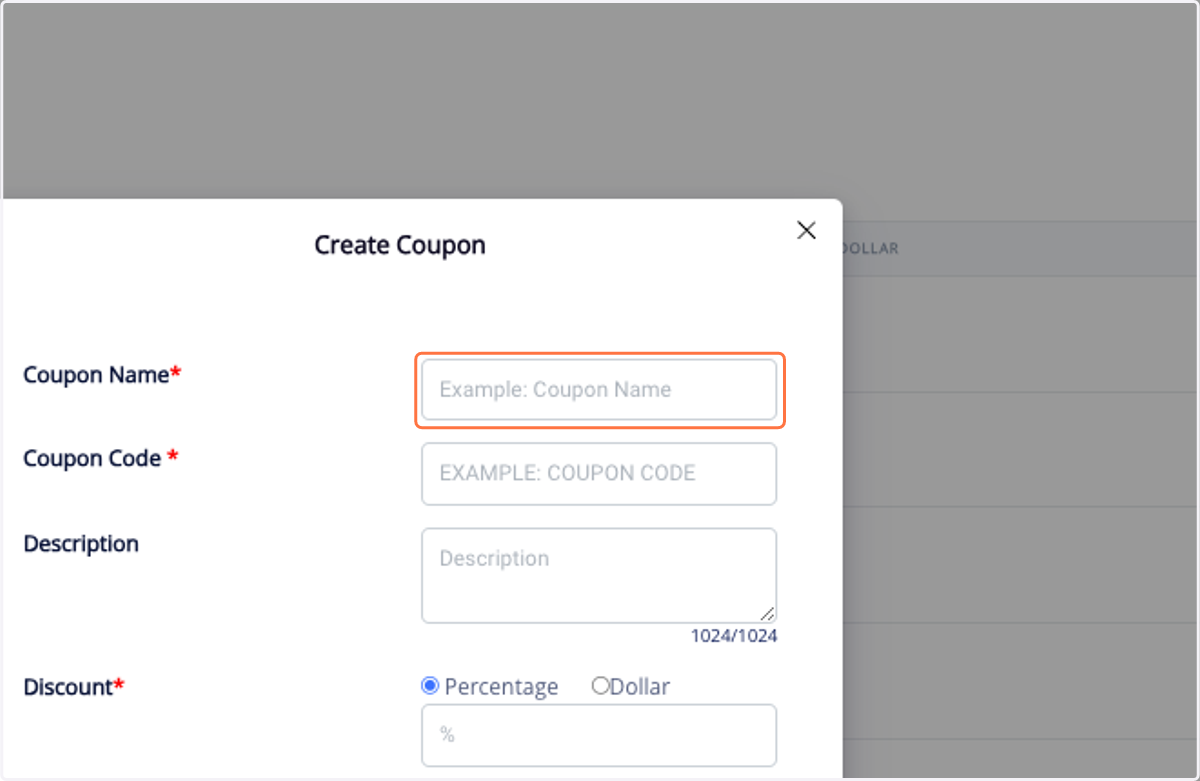Image resolution: width=1200 pixels, height=781 pixels.
Task: Click the DOLLAR column header behind dialog
Action: pyautogui.click(x=871, y=248)
